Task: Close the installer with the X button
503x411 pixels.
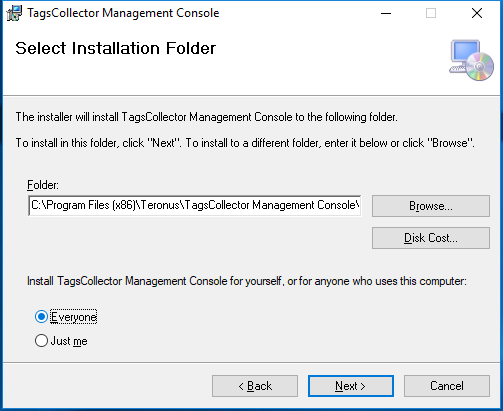Action: pyautogui.click(x=477, y=13)
